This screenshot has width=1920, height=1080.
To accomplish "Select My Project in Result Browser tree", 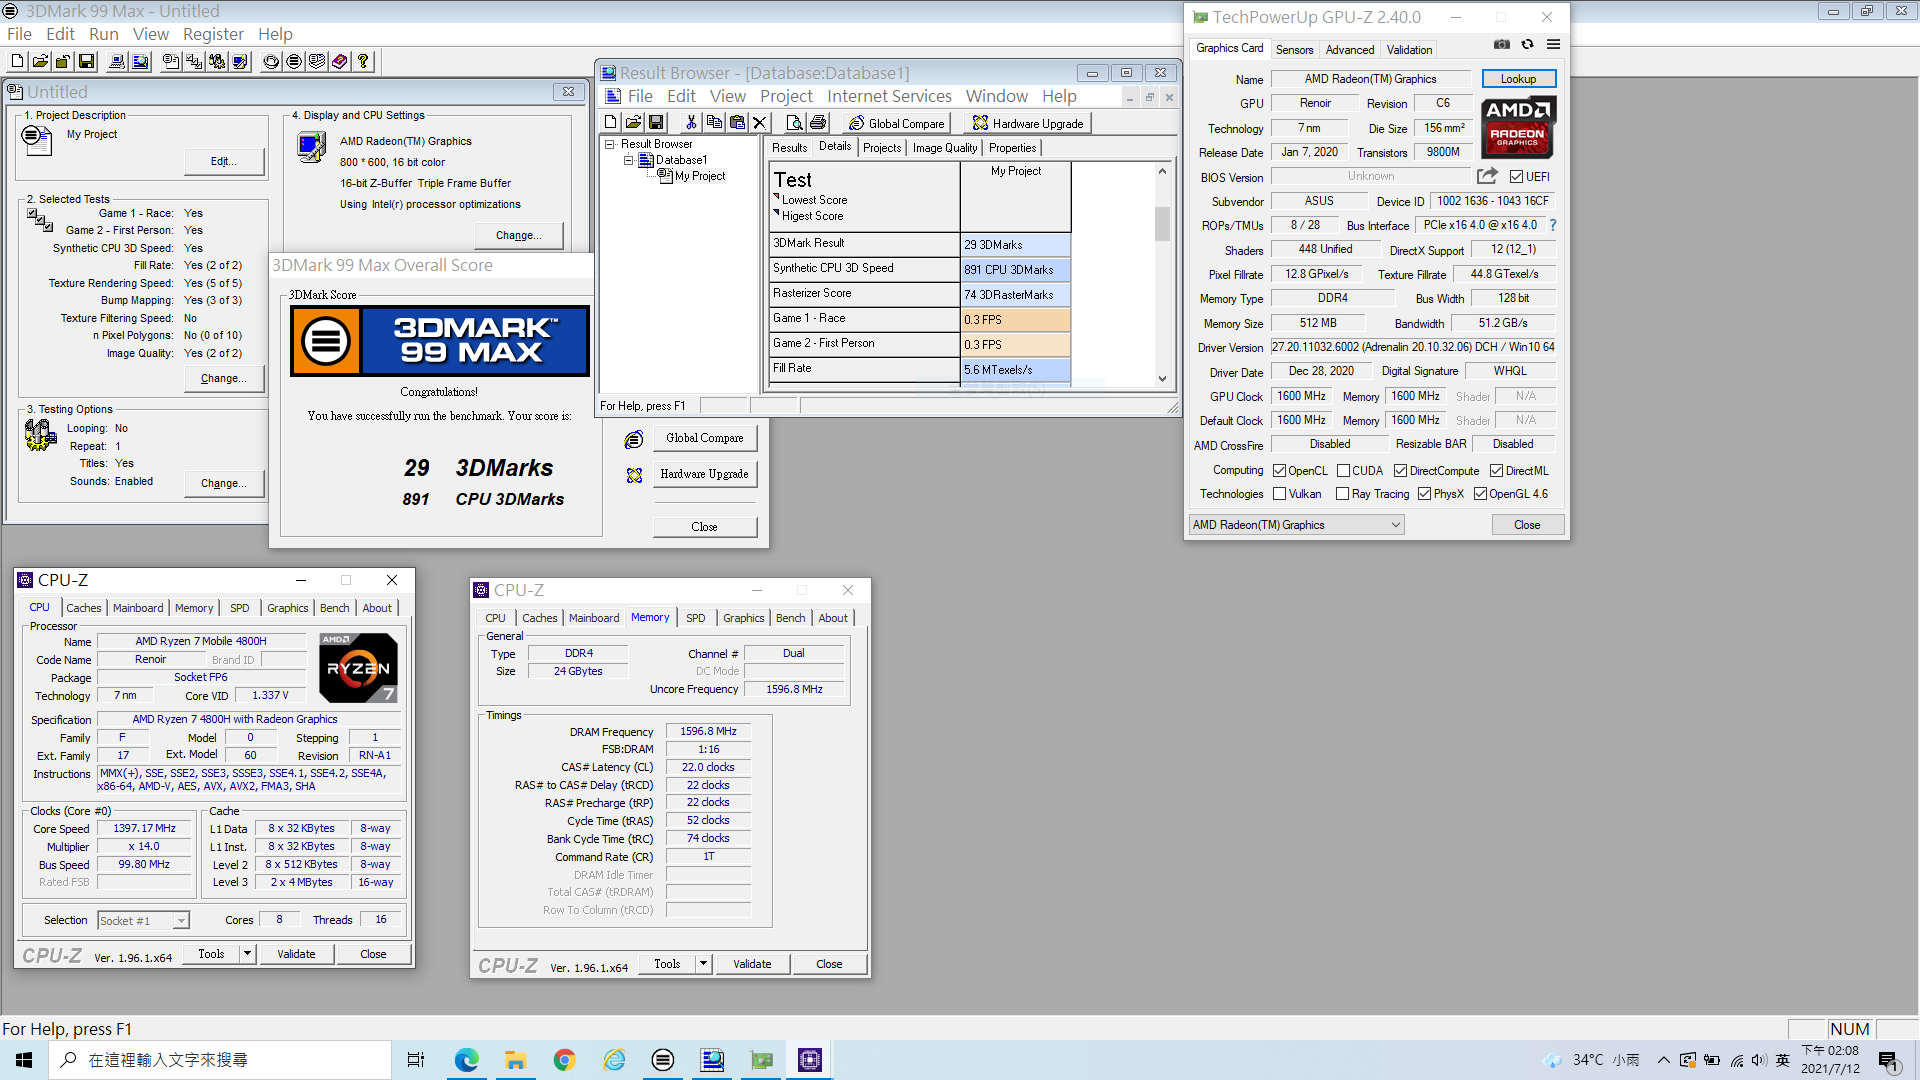I will click(x=700, y=176).
